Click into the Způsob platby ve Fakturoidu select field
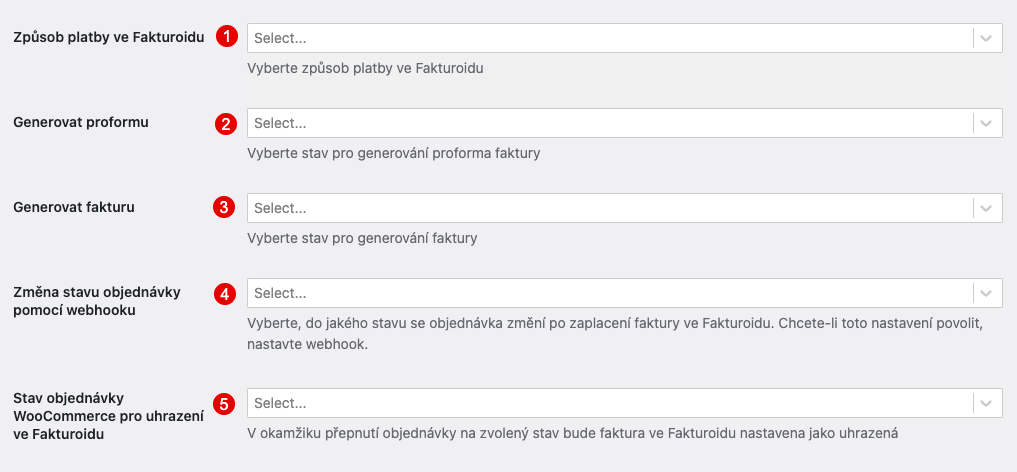This screenshot has width=1017, height=472. (625, 38)
